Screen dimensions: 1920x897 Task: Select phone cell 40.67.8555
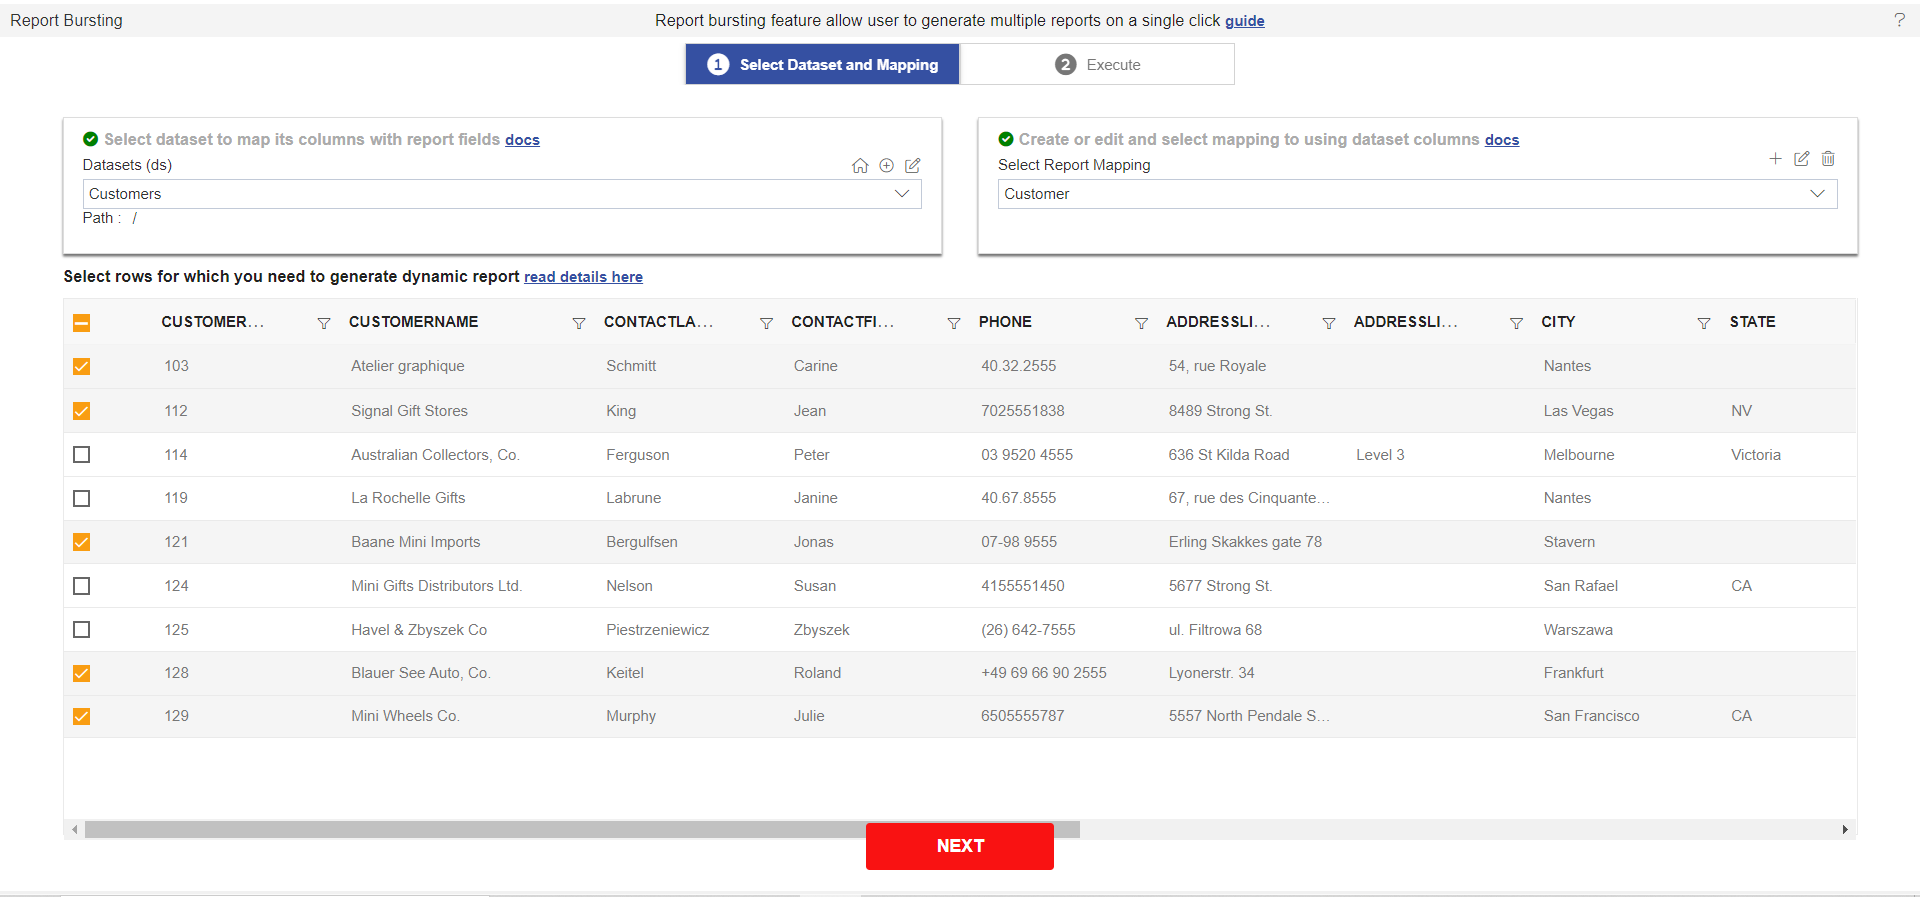tap(1018, 498)
